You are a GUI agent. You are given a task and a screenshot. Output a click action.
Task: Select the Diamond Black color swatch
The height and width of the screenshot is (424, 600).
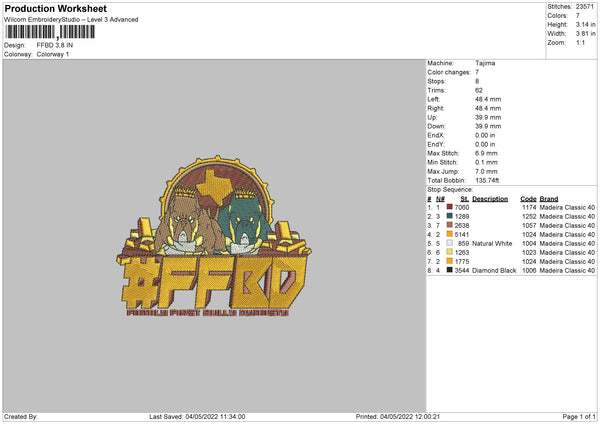click(x=450, y=270)
